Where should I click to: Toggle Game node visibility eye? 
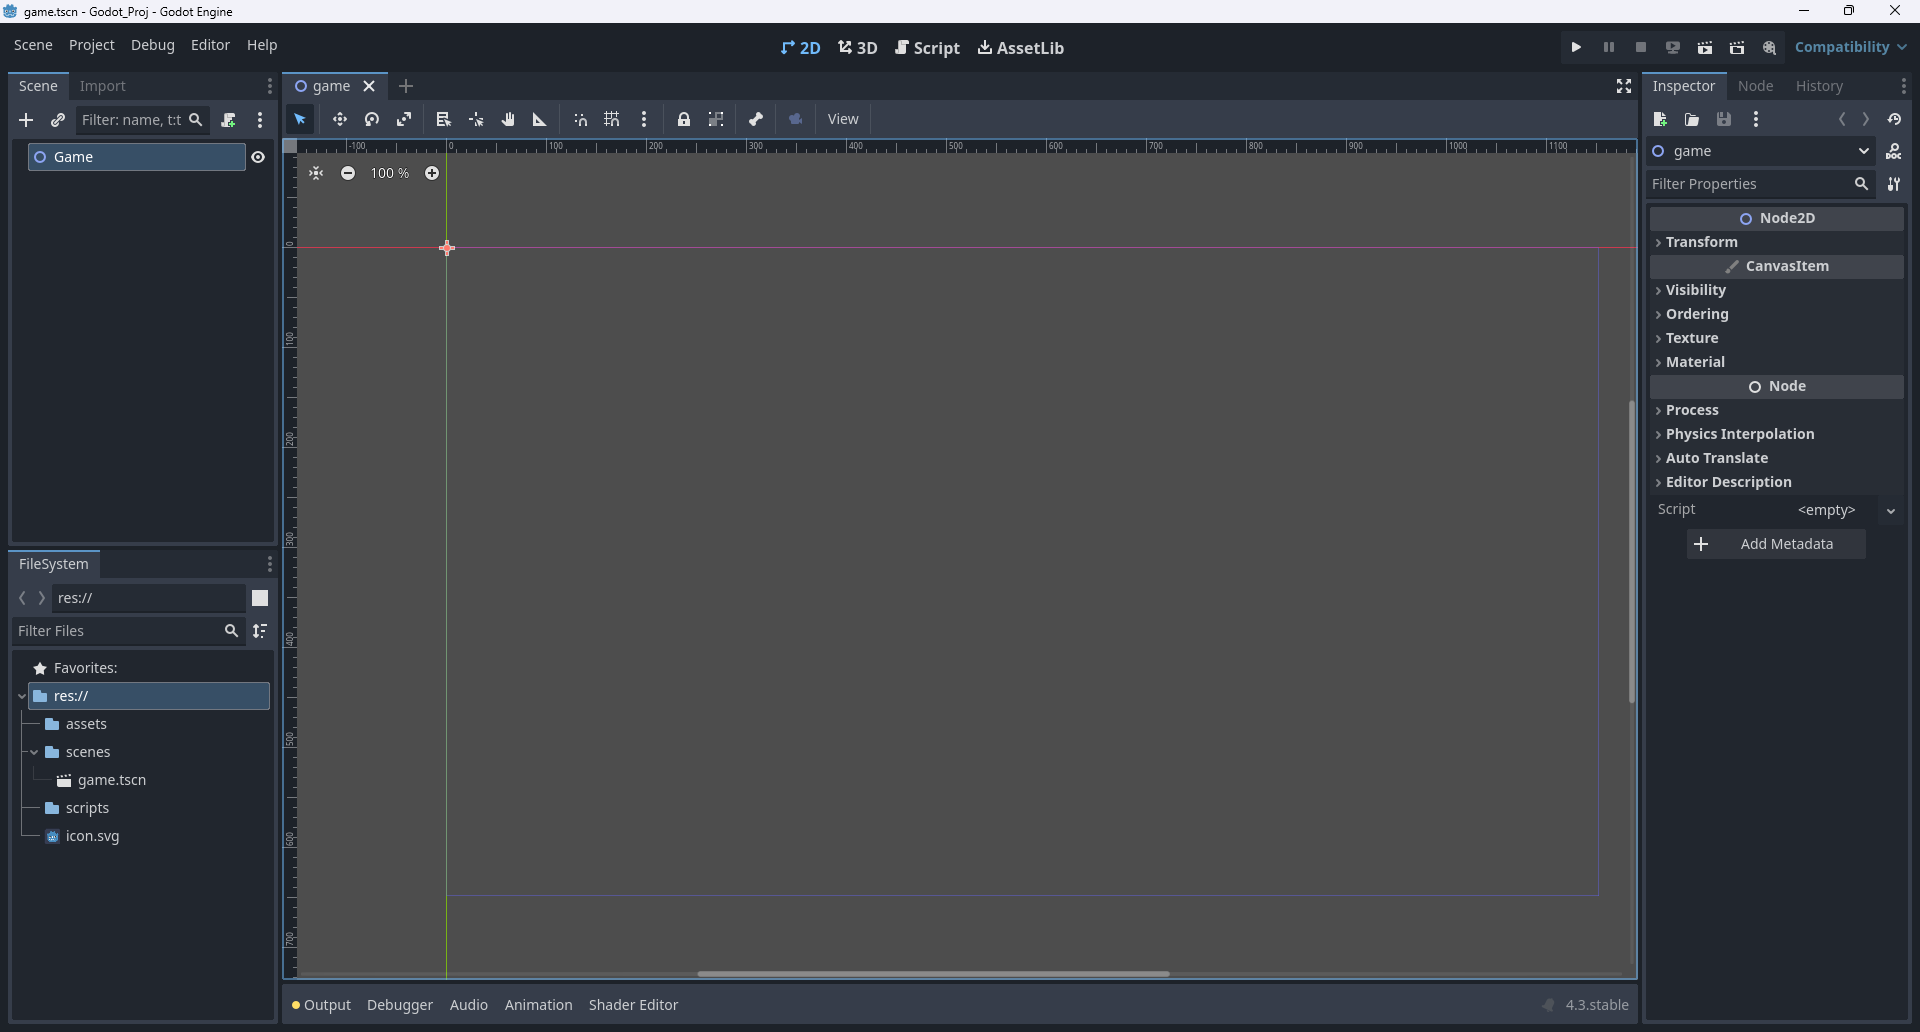(258, 157)
